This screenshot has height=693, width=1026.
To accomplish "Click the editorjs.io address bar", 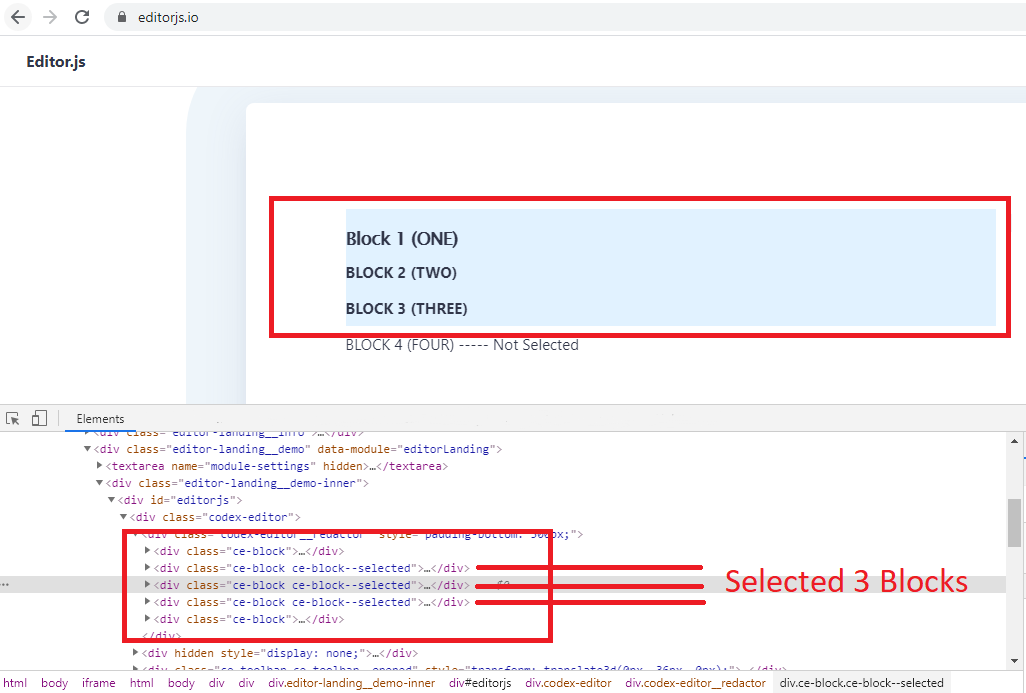I will [563, 17].
